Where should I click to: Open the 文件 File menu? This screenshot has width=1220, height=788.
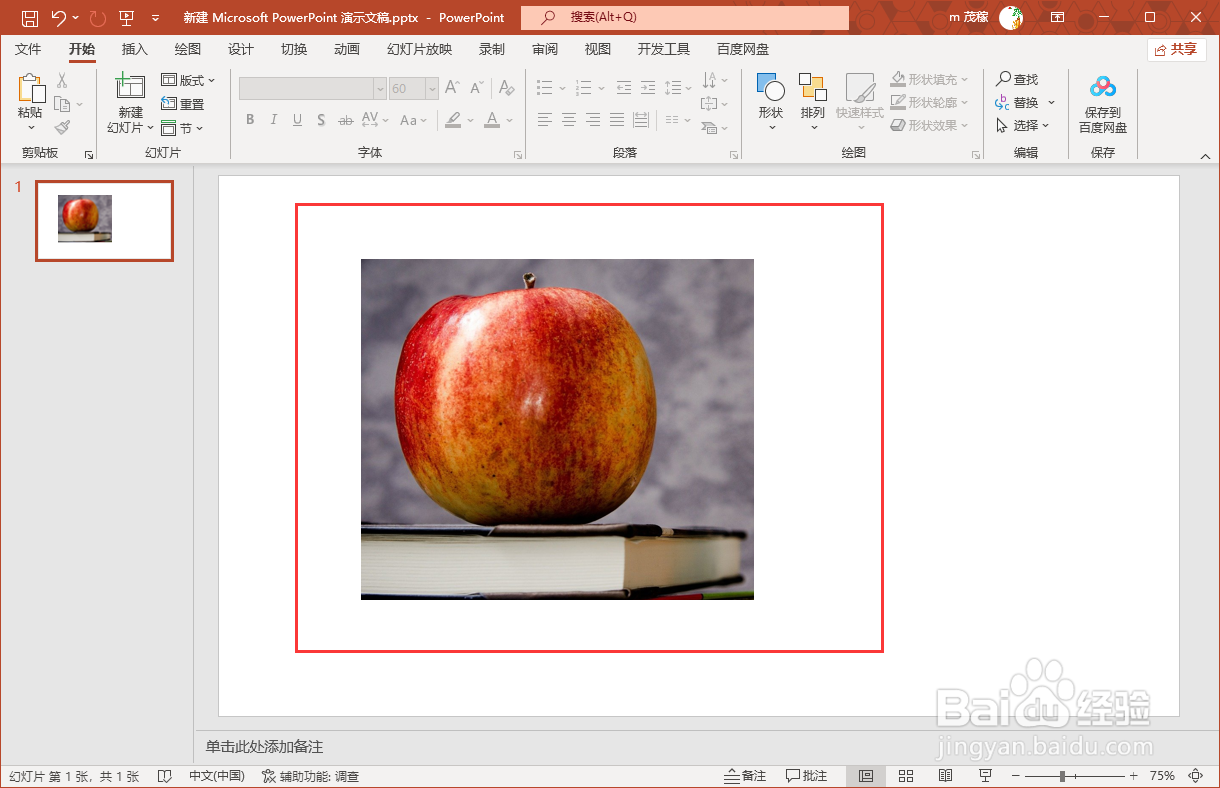coord(28,49)
